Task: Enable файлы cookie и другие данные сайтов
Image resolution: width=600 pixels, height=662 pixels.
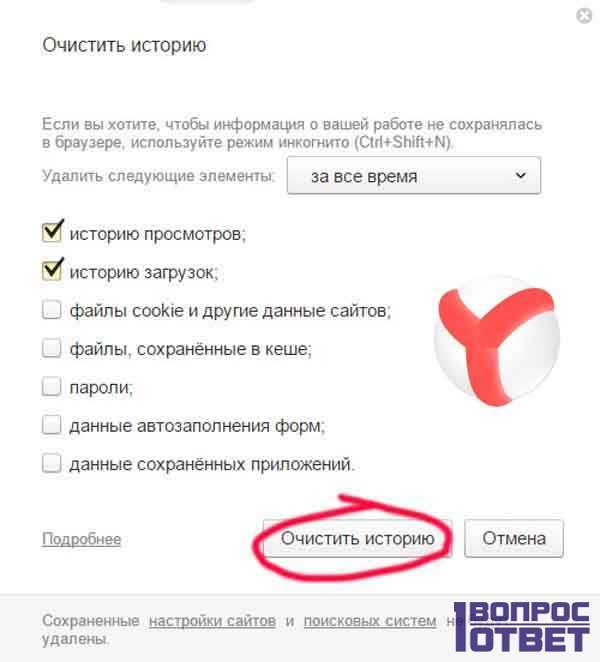Action: [52, 309]
